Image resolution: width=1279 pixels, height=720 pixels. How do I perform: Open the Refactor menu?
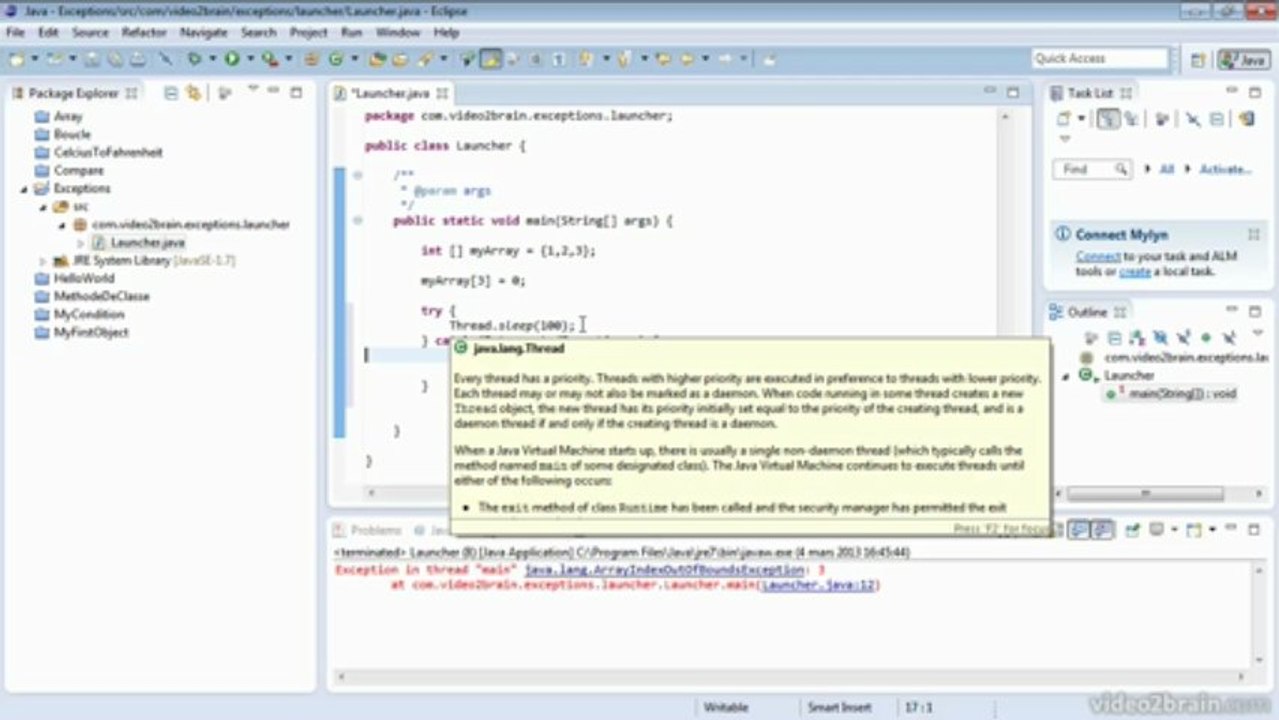(x=144, y=32)
